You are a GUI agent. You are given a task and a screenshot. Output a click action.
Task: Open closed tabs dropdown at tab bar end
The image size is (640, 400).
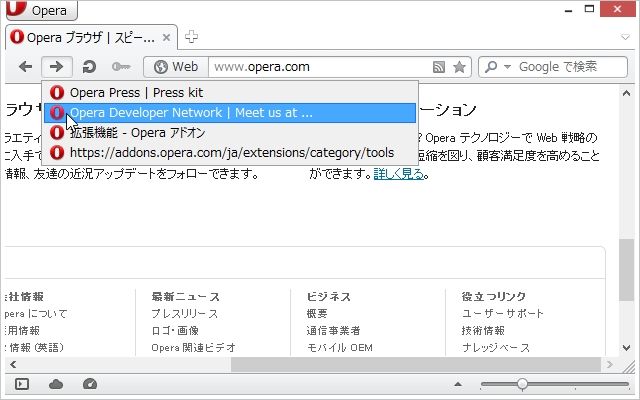(x=625, y=37)
